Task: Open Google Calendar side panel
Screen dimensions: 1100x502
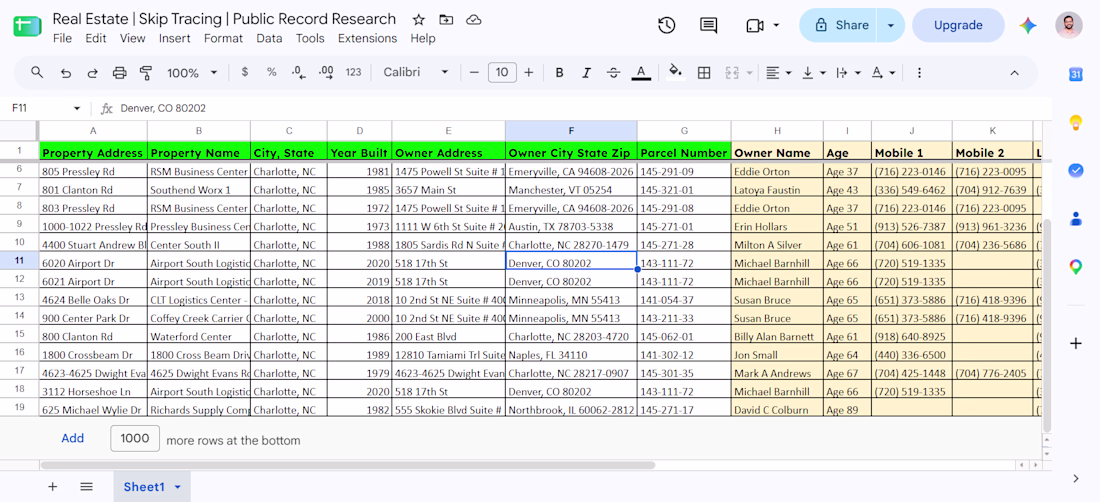Action: (1075, 74)
